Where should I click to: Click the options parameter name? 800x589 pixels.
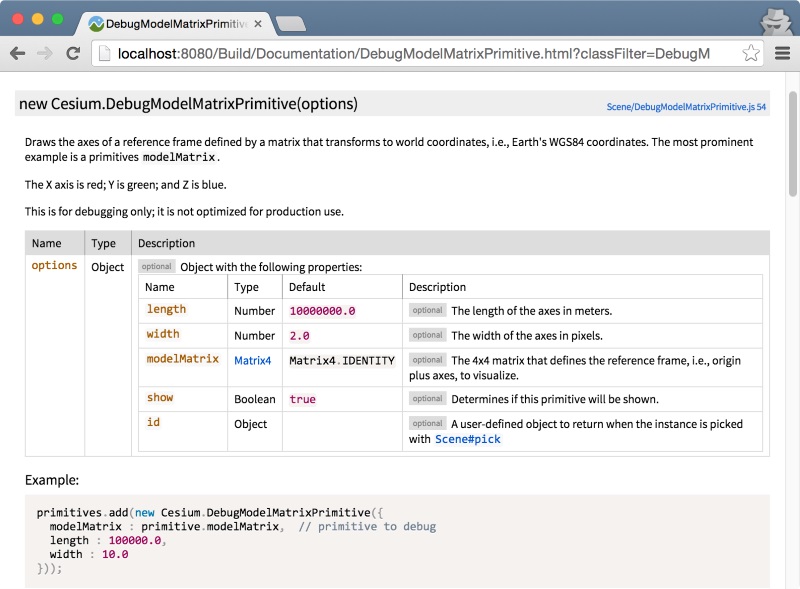point(54,266)
